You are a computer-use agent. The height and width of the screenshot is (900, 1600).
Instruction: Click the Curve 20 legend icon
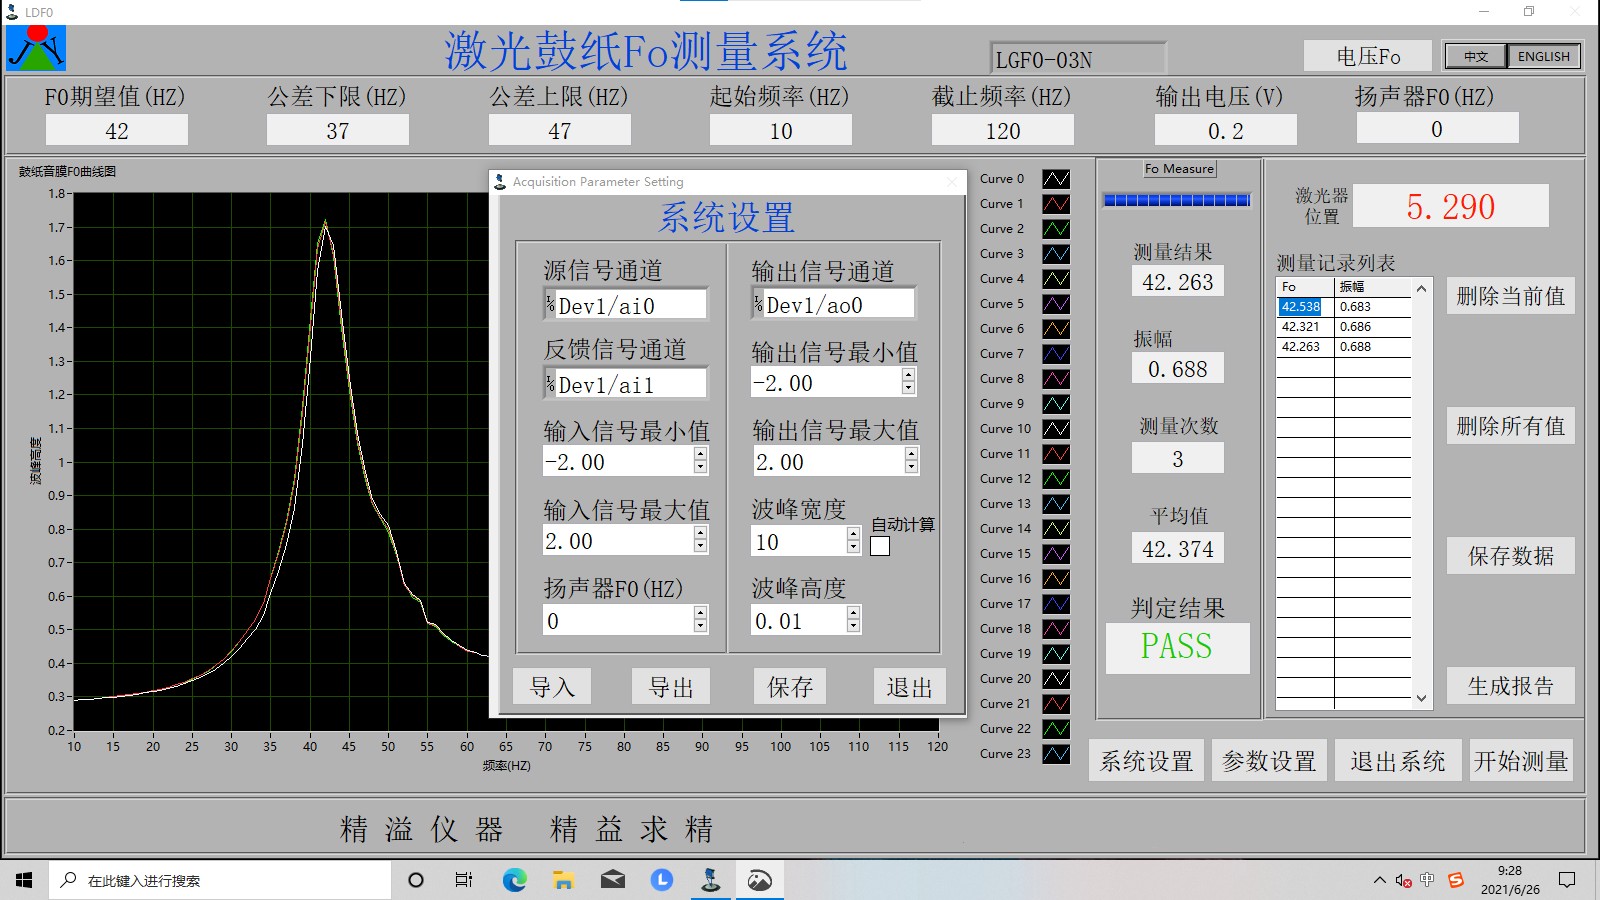[1056, 679]
